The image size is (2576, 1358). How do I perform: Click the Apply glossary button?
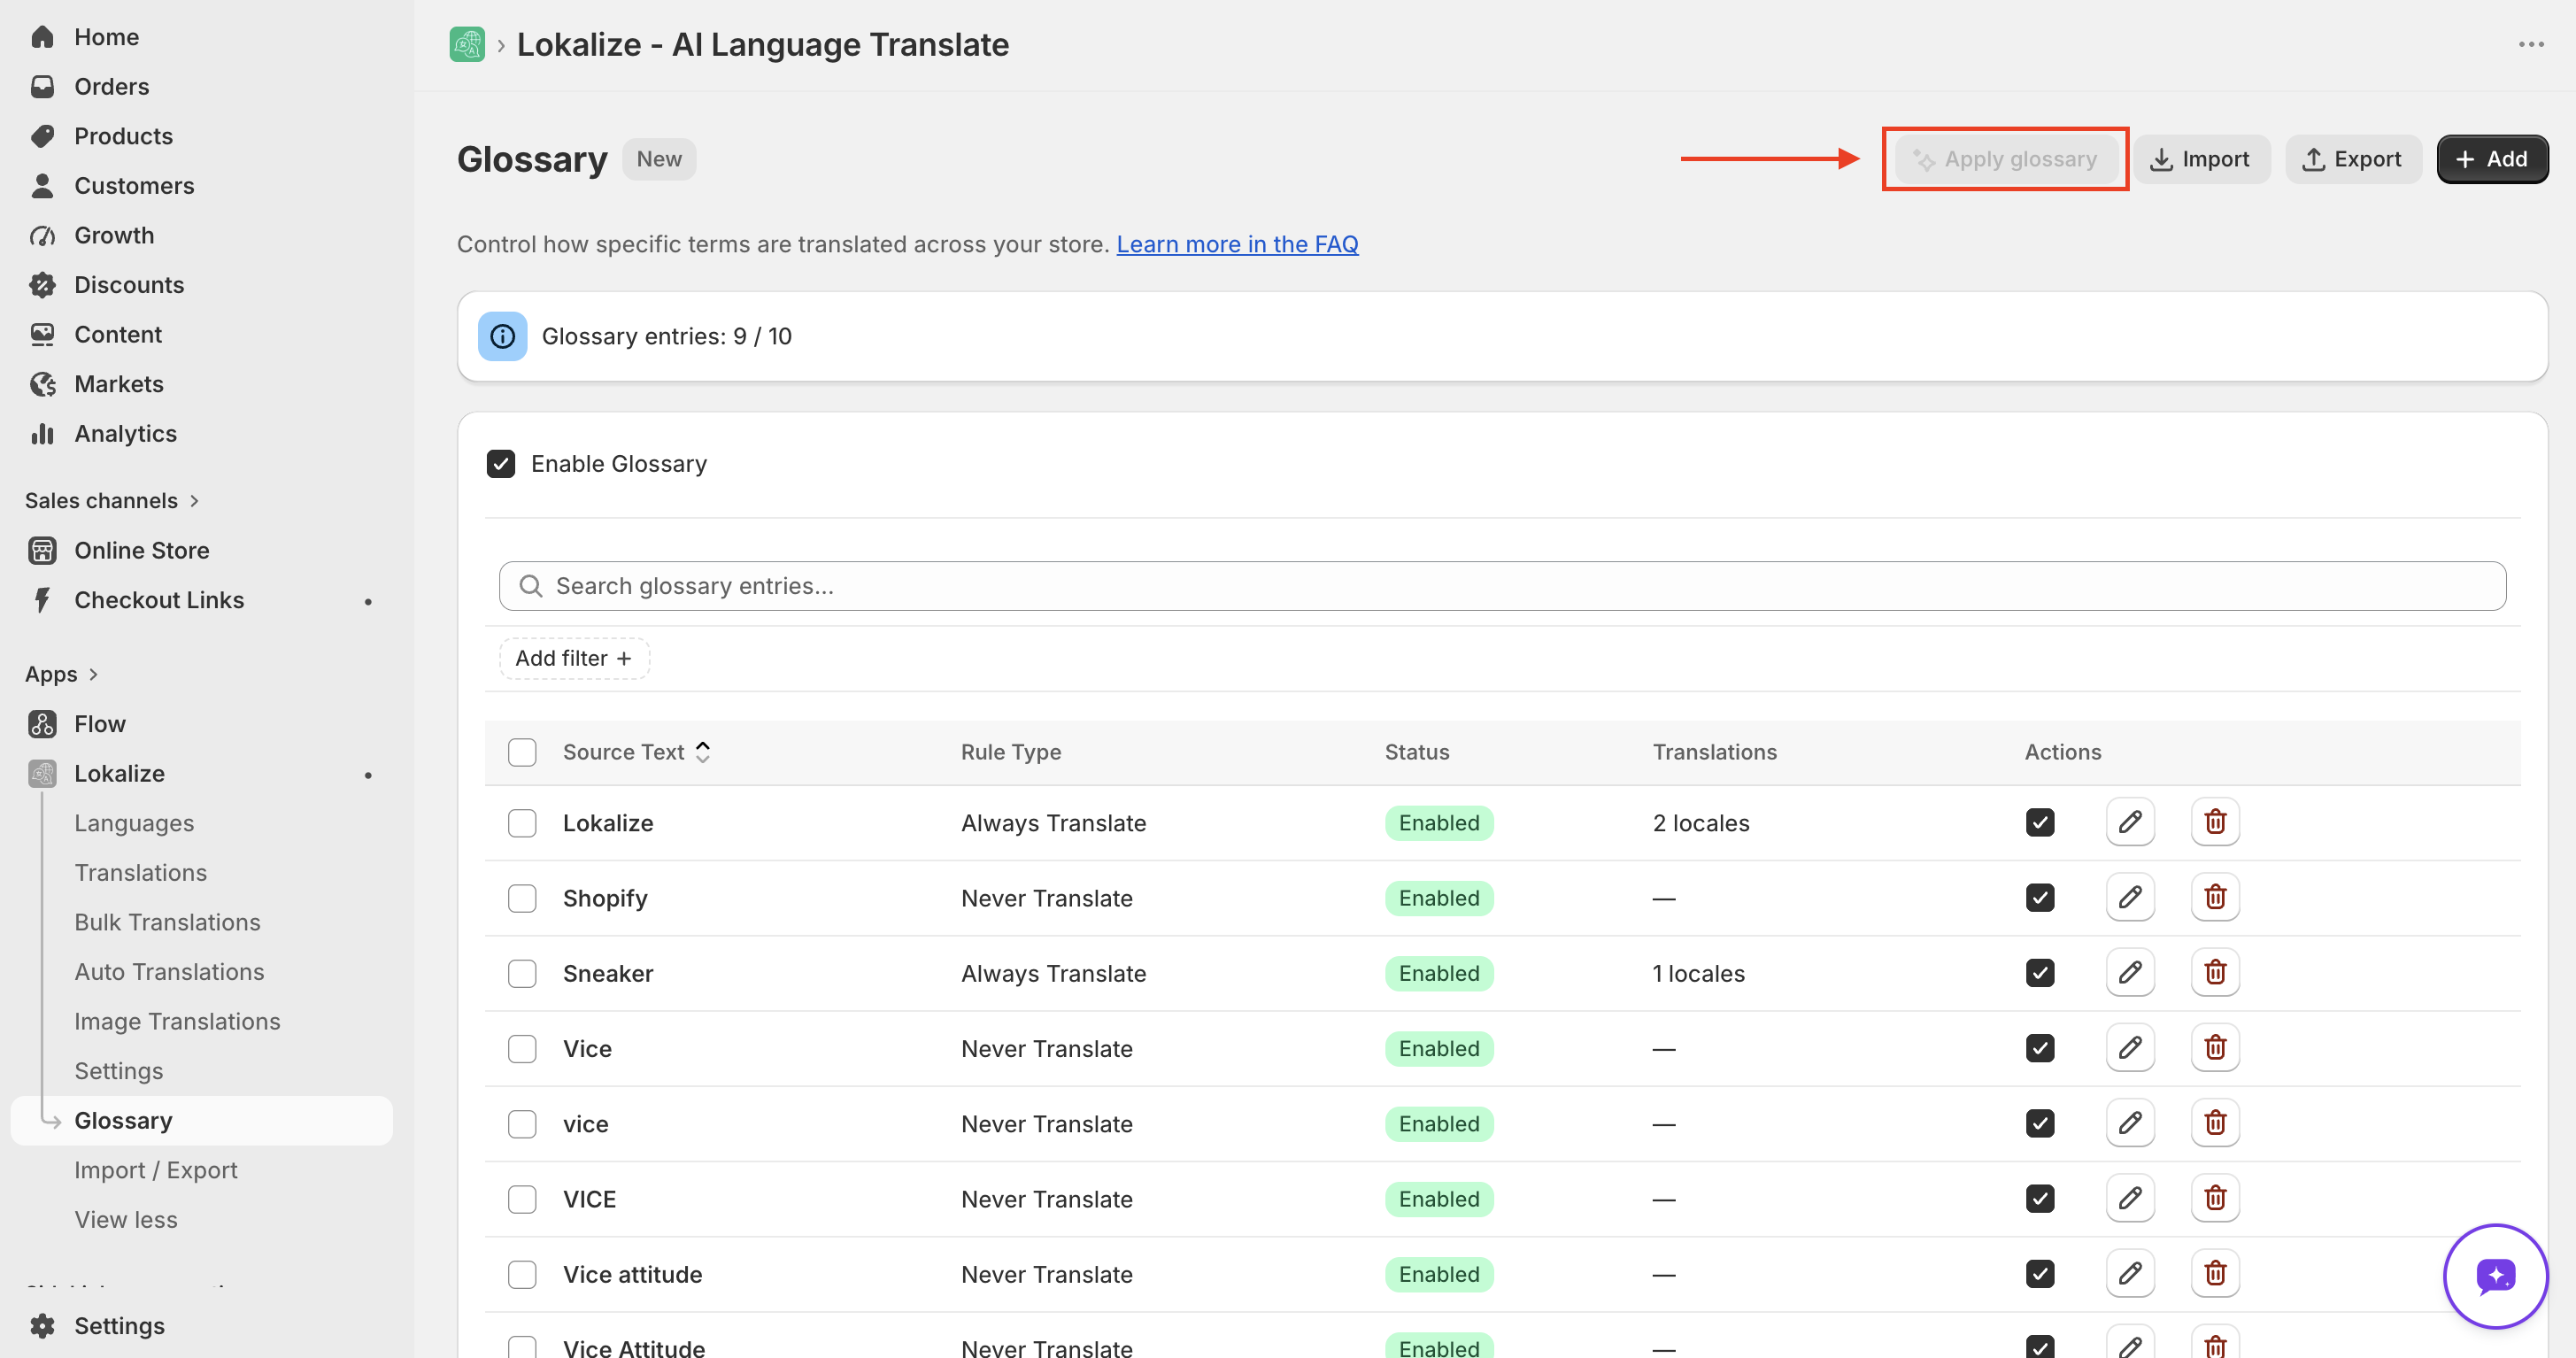[x=2005, y=159]
